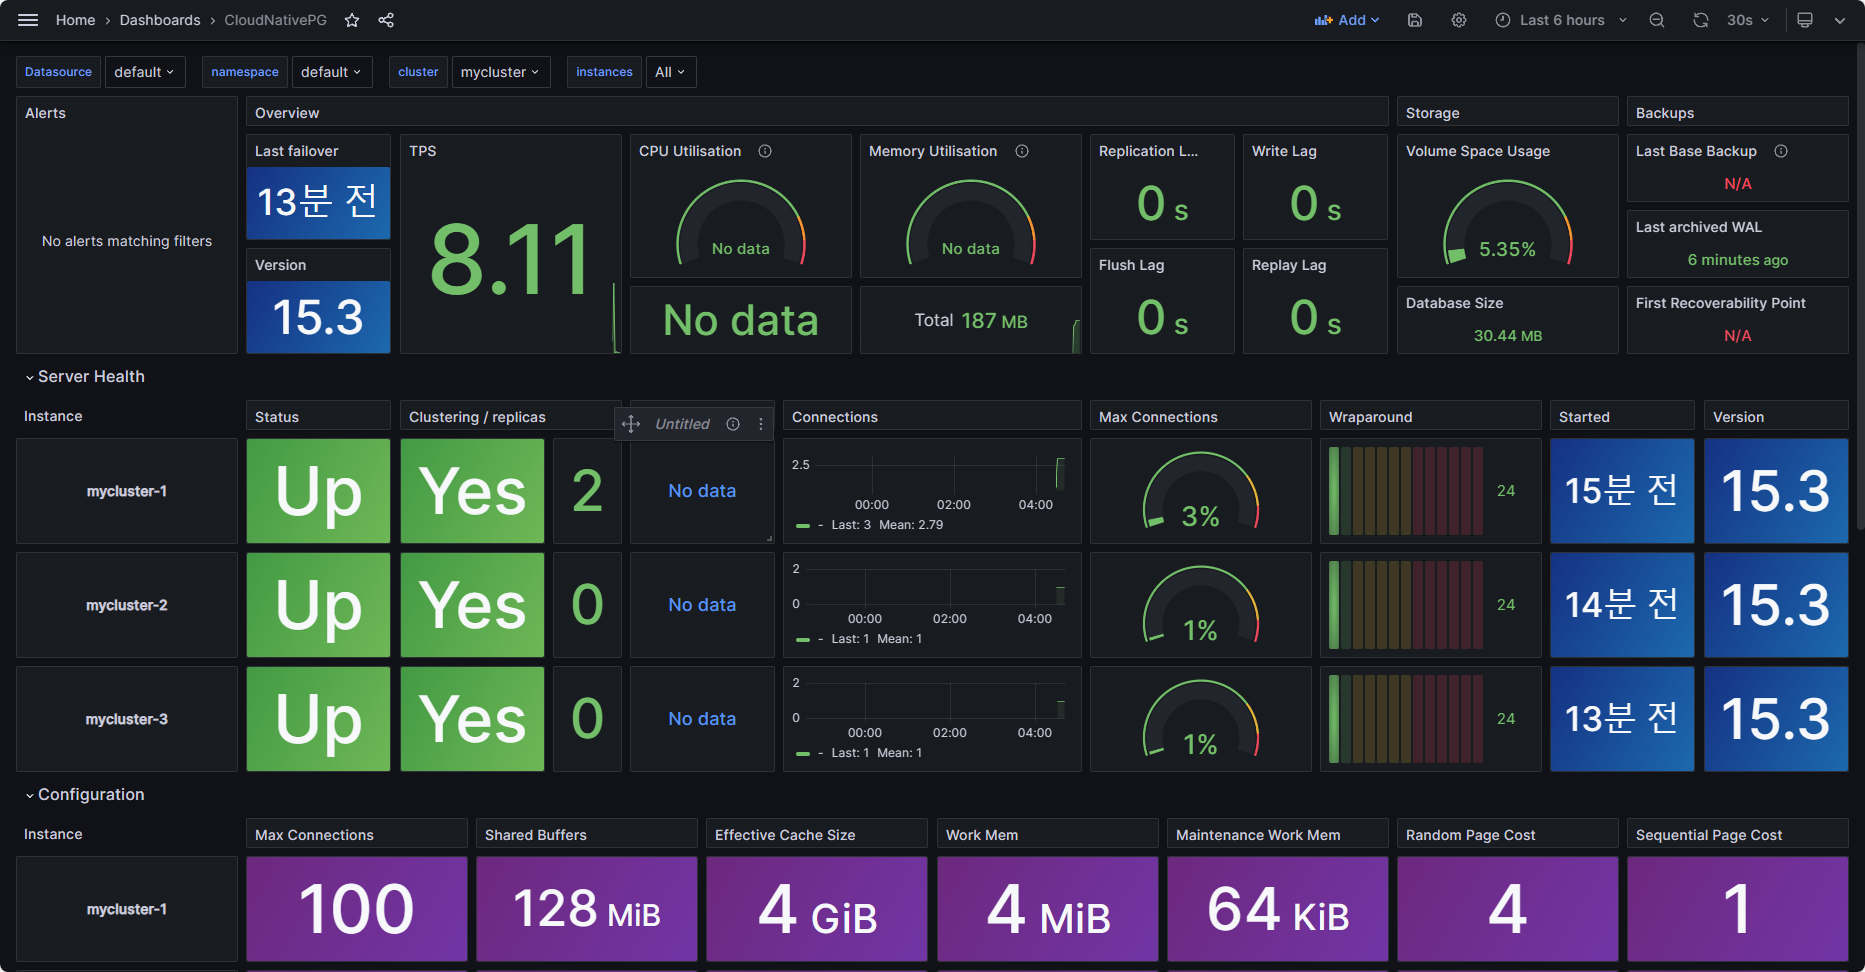This screenshot has height=972, width=1865.
Task: Open the Last 6 hours time picker
Action: coord(1561,20)
